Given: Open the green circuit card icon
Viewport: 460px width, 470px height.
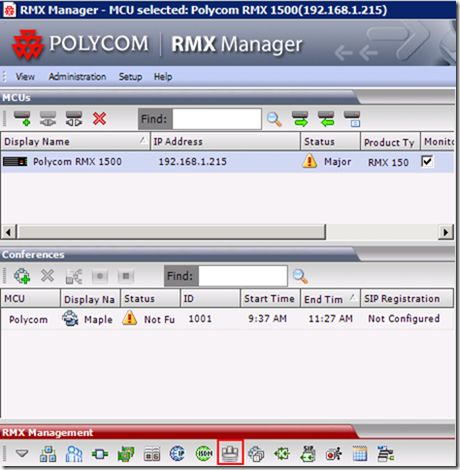Looking at the screenshot, I should [126, 454].
